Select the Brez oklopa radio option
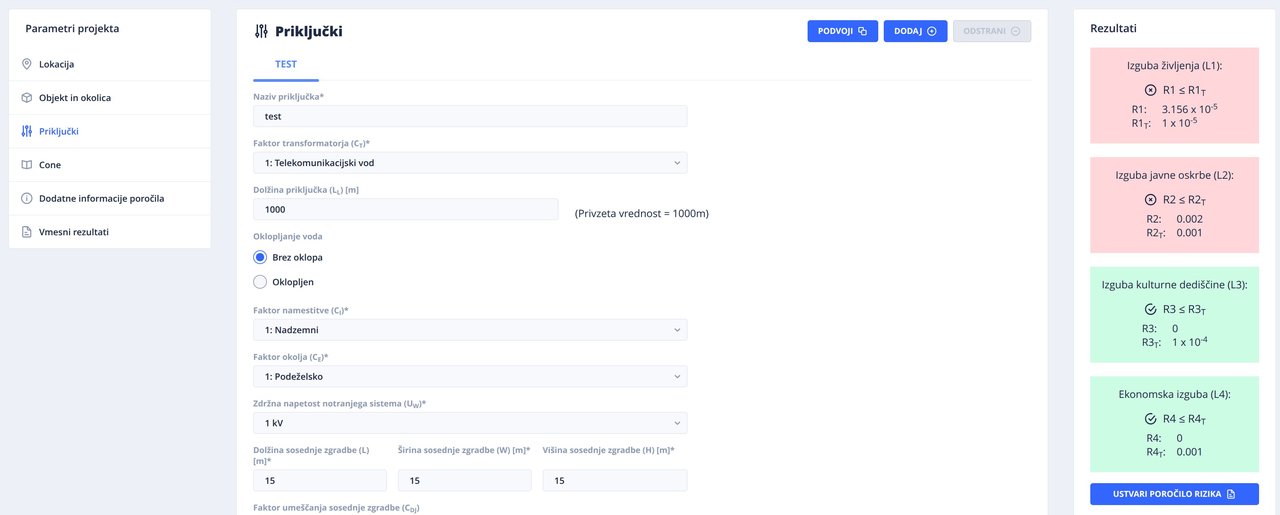The height and width of the screenshot is (515, 1280). [x=260, y=257]
